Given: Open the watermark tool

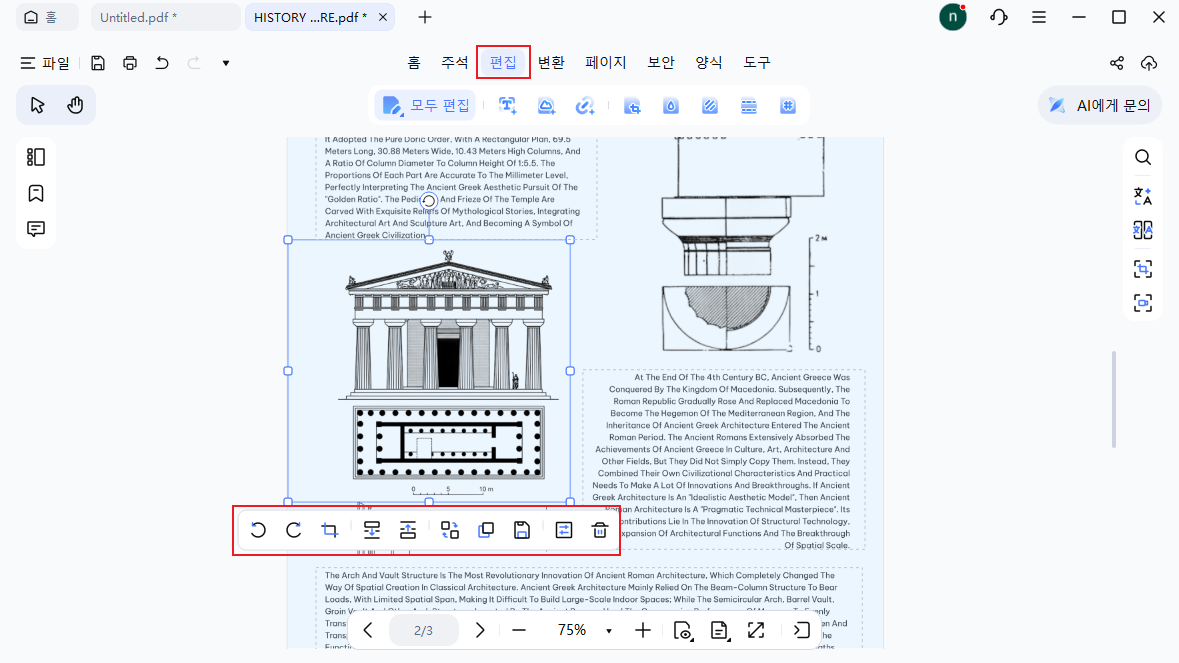Looking at the screenshot, I should 671,106.
